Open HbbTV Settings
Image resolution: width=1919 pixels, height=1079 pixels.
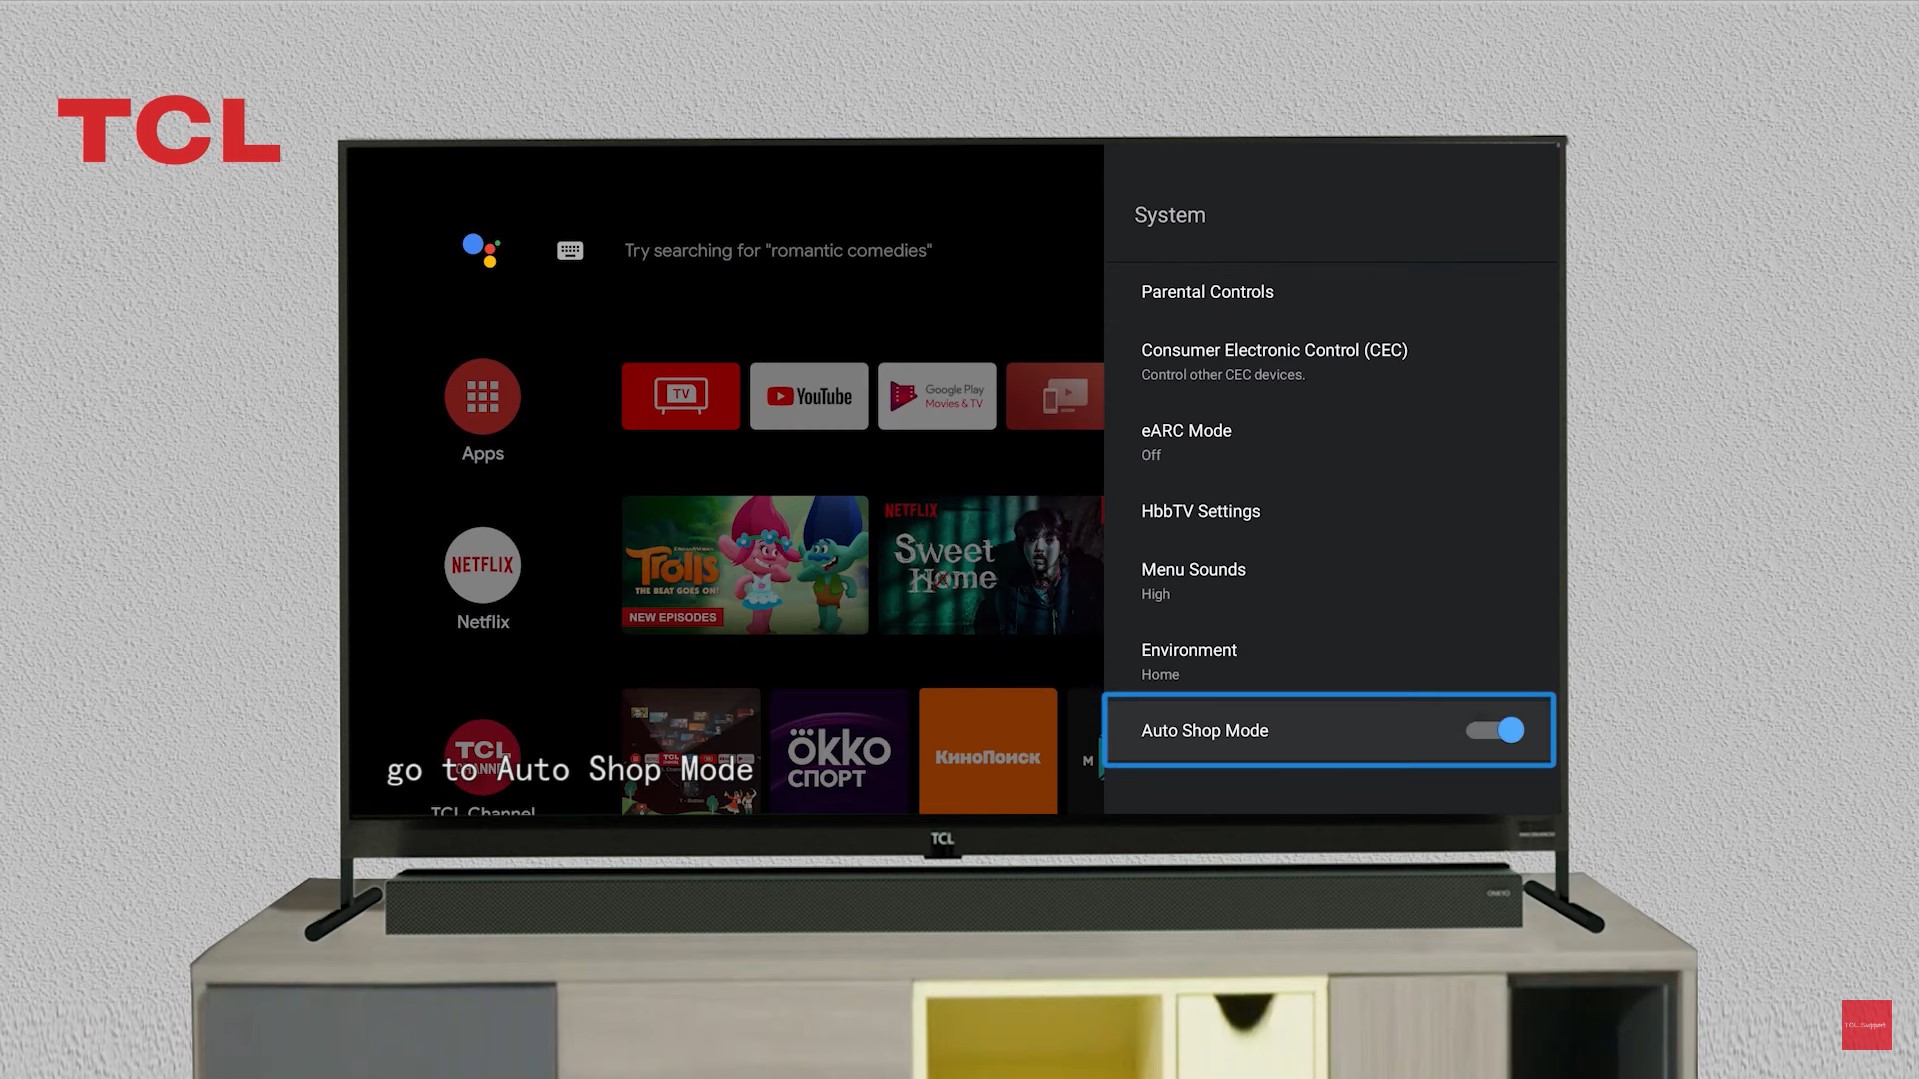pos(1329,511)
